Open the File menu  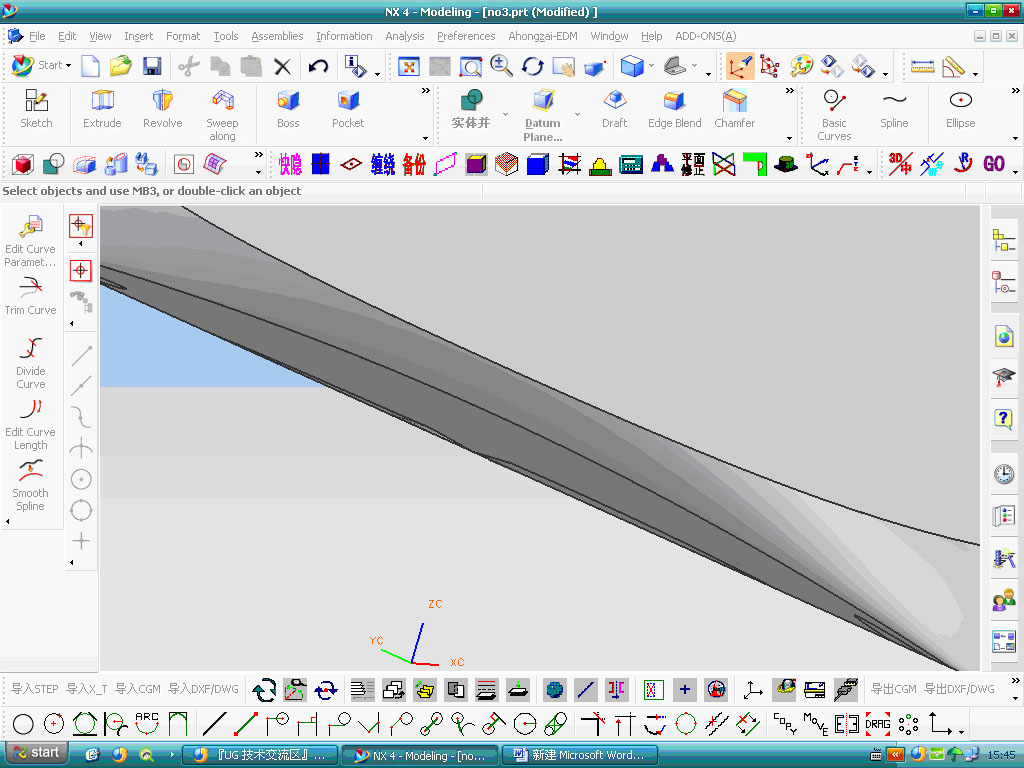37,36
